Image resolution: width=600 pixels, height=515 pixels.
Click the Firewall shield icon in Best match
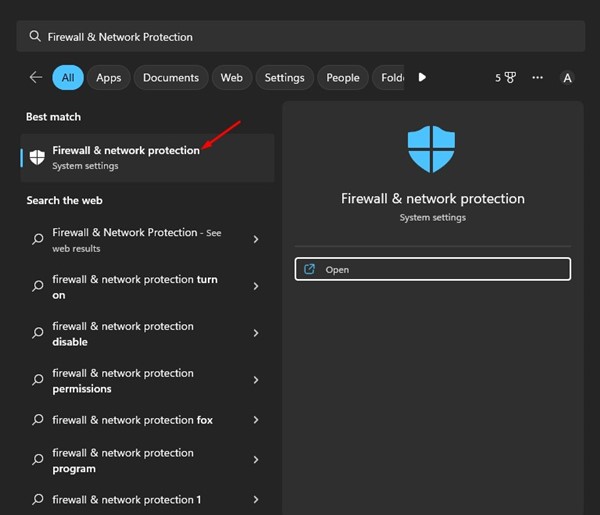point(37,157)
